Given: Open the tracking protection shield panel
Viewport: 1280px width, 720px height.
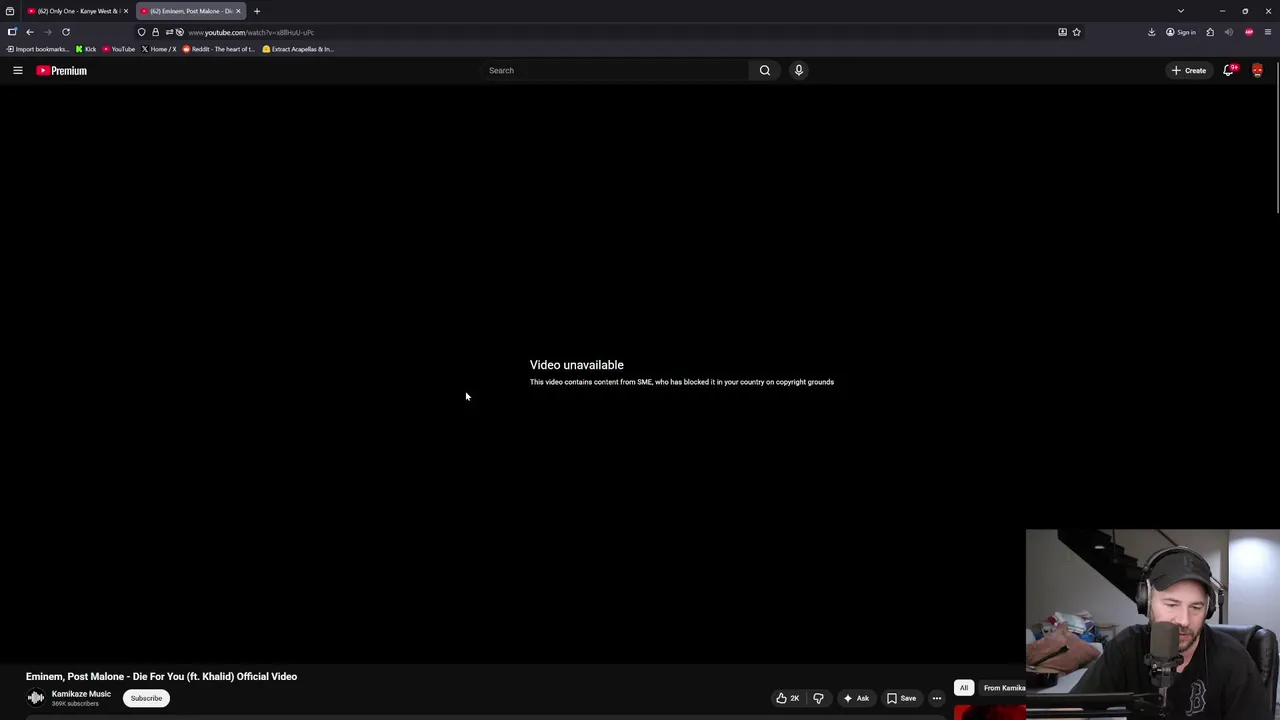Looking at the screenshot, I should click(142, 32).
